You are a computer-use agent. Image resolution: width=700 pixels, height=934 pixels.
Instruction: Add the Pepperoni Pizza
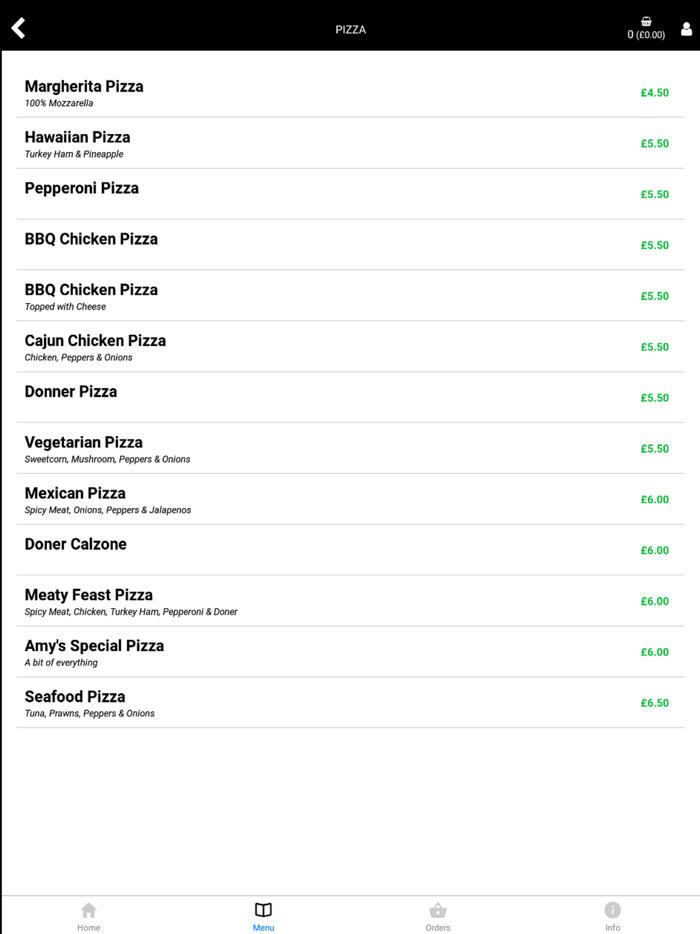click(x=350, y=193)
